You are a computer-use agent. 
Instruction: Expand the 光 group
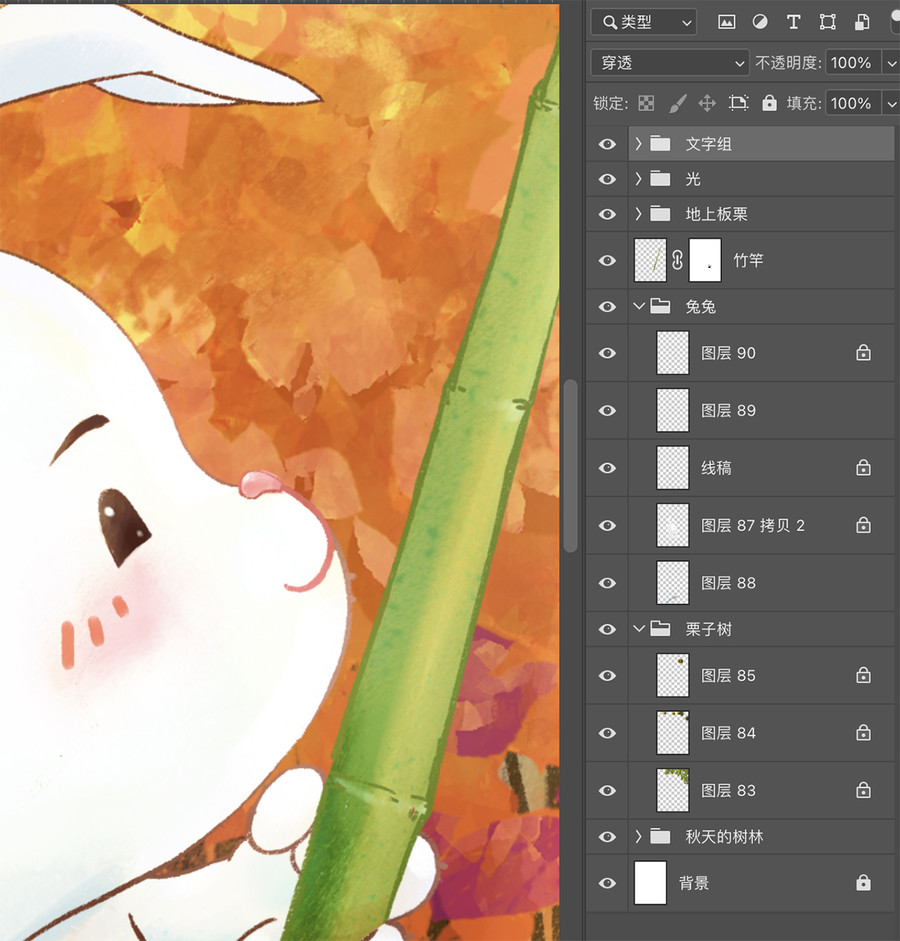(638, 179)
